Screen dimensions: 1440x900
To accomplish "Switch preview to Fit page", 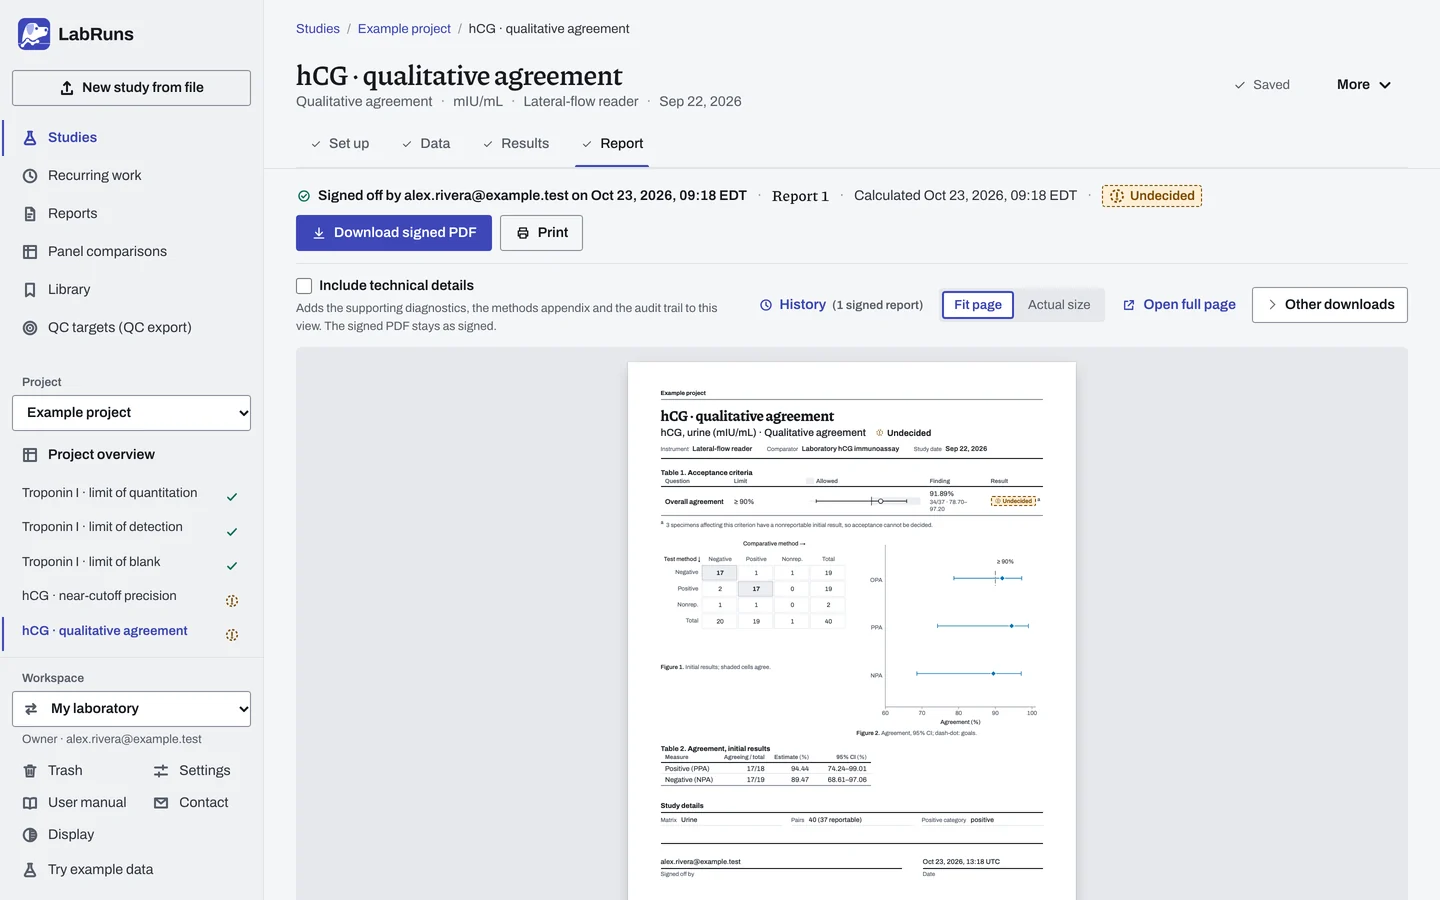I will [x=978, y=305].
